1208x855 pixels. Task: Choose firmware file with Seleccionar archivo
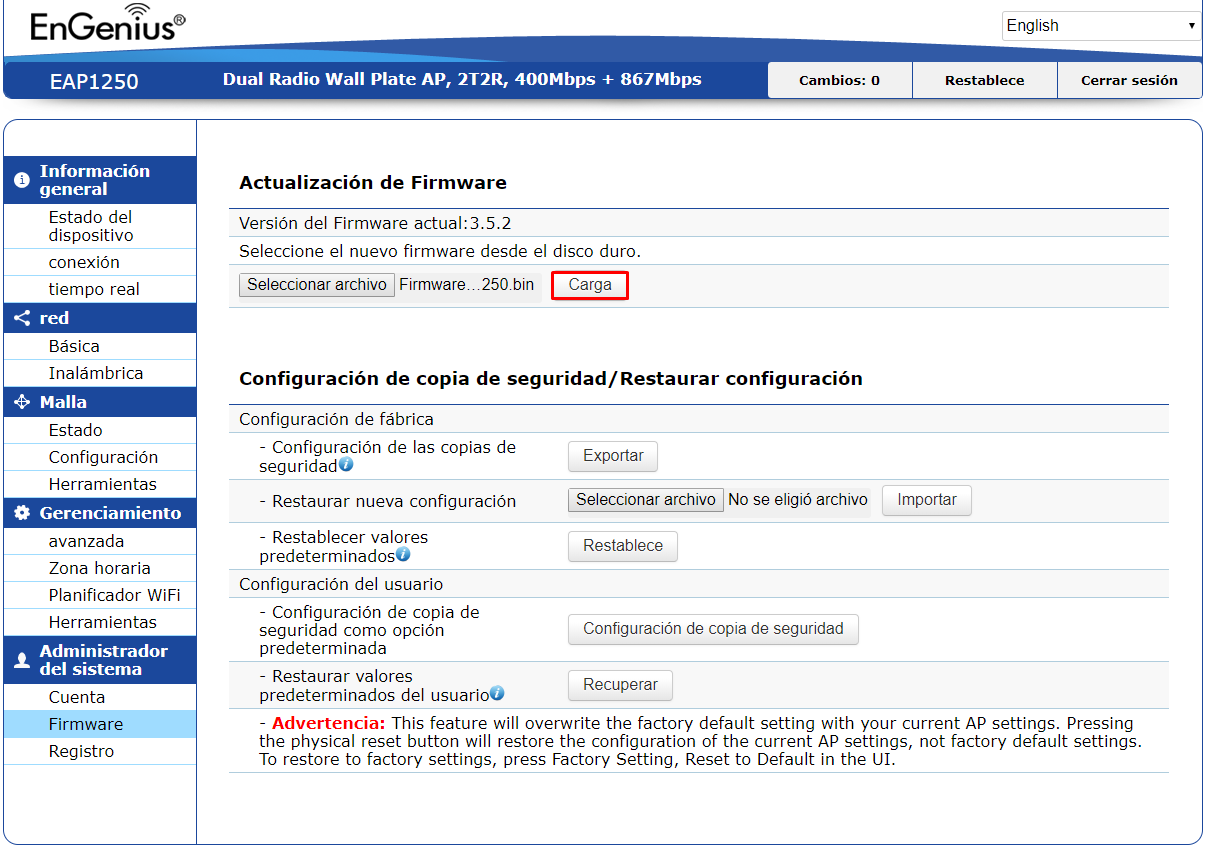tap(317, 285)
